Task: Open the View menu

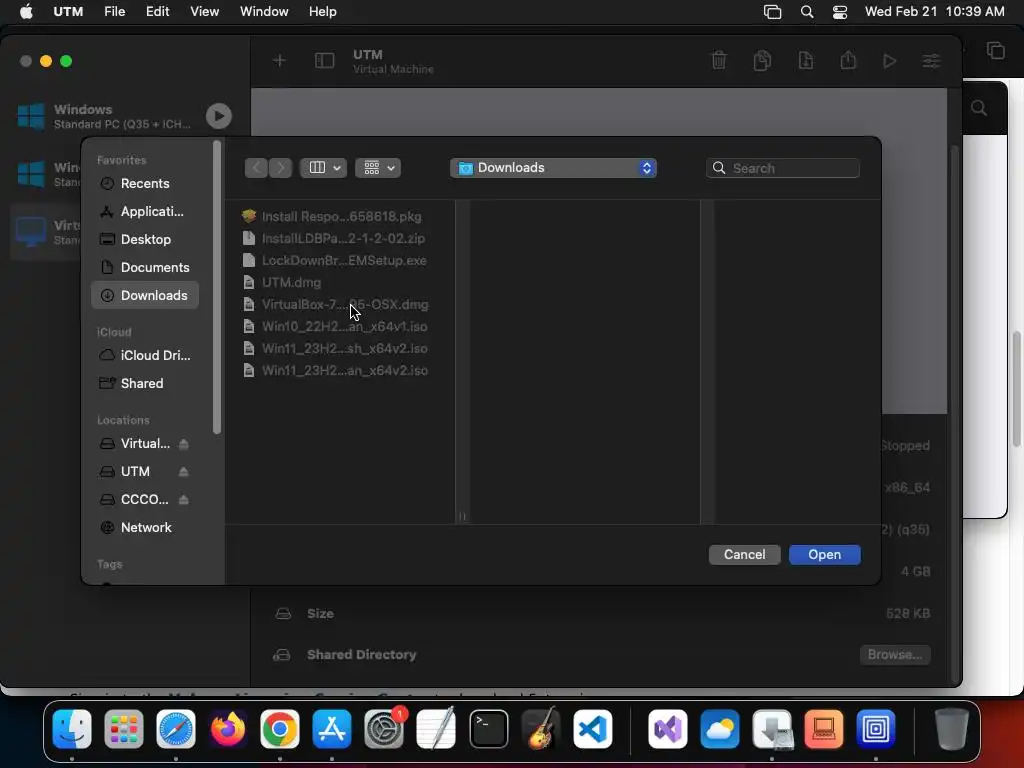Action: click(204, 12)
